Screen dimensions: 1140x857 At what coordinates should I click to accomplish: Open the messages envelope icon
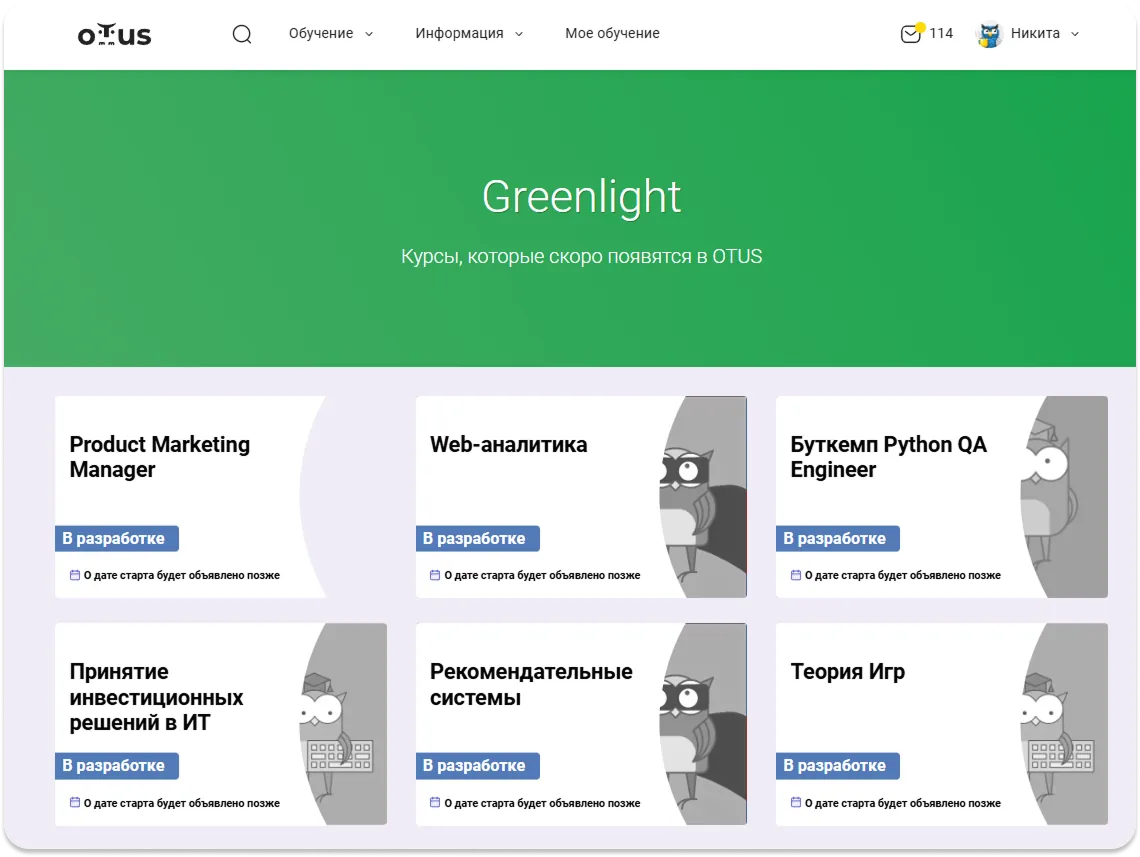[910, 33]
